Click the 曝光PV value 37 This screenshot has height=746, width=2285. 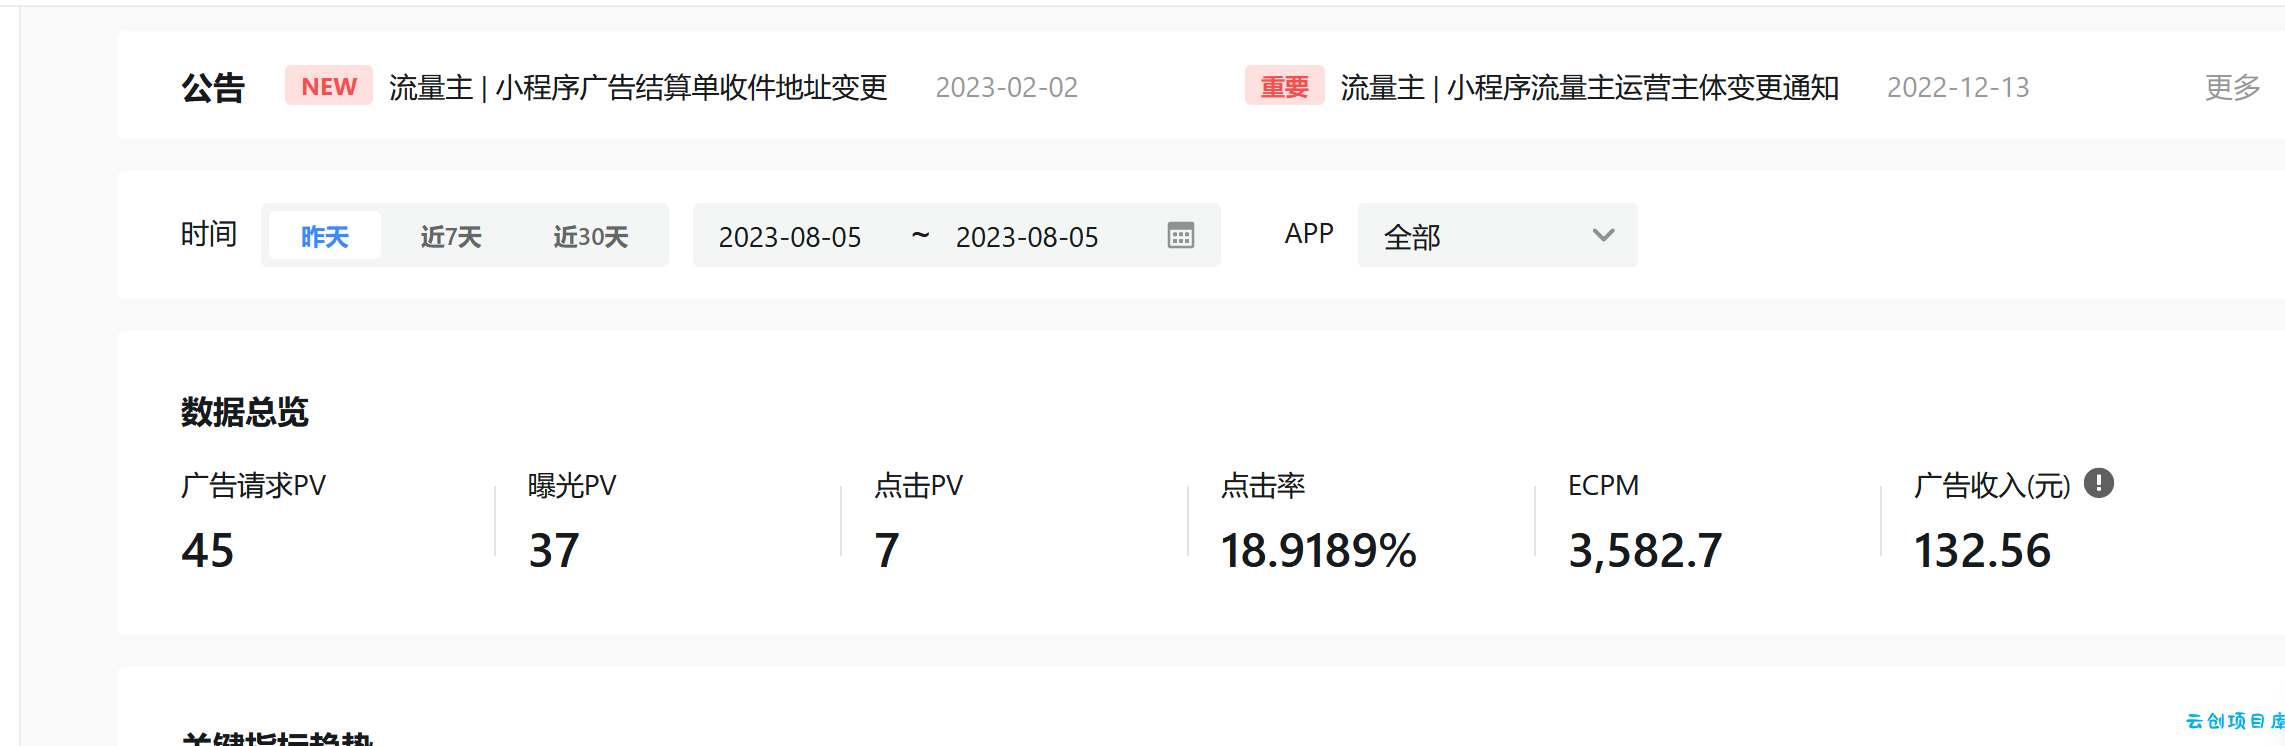554,551
